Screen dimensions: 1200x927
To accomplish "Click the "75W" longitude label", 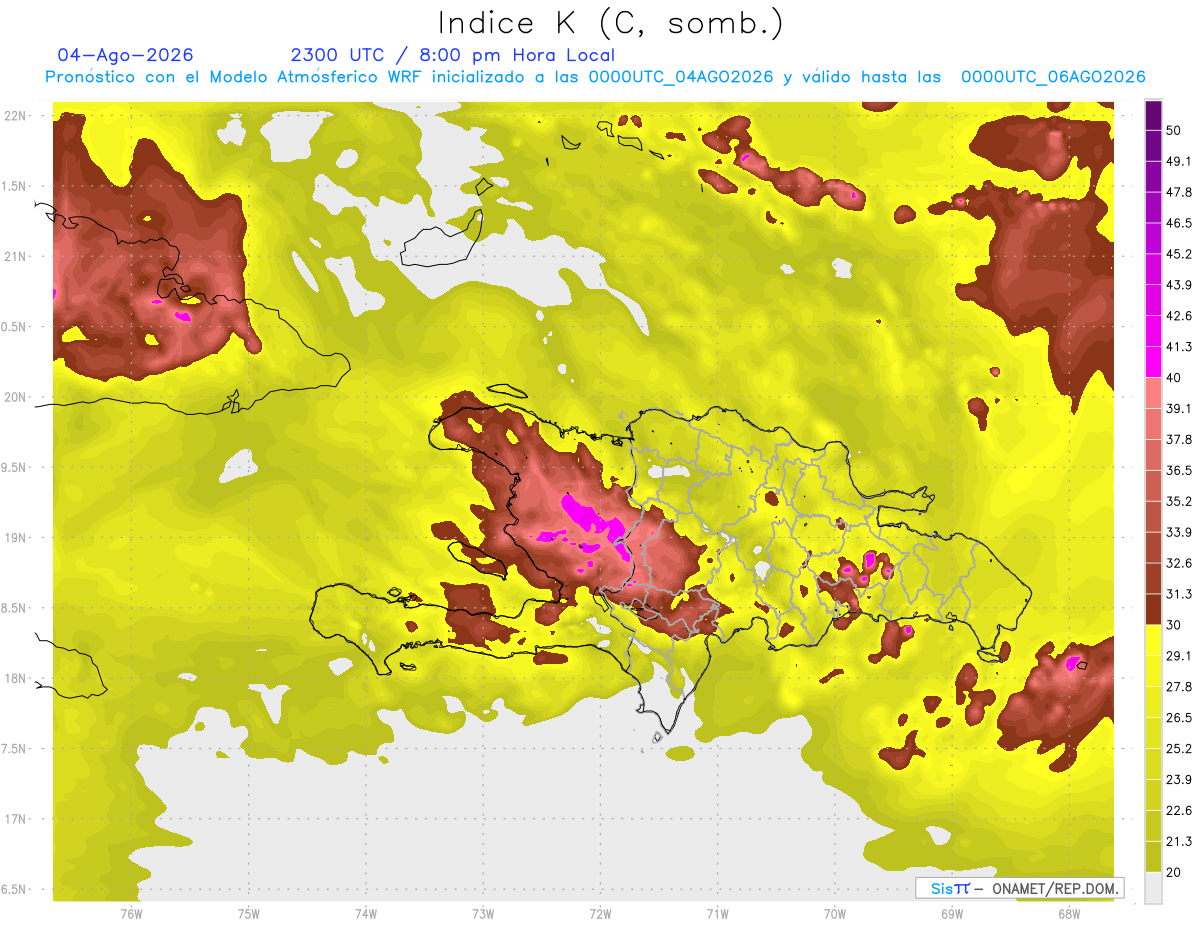I will 249,913.
